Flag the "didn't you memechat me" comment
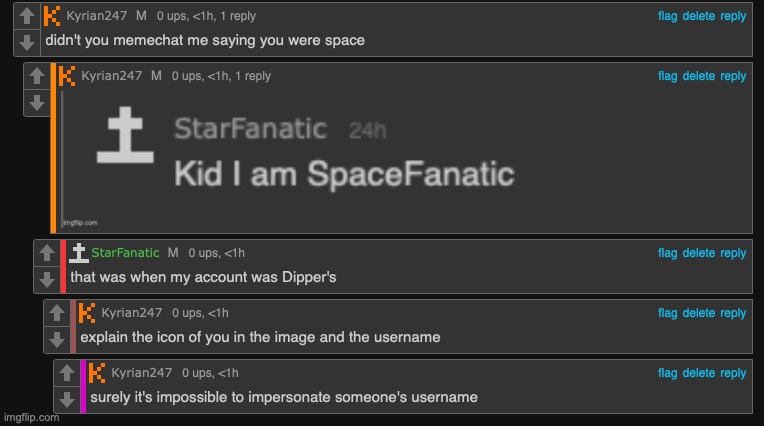 [x=667, y=17]
